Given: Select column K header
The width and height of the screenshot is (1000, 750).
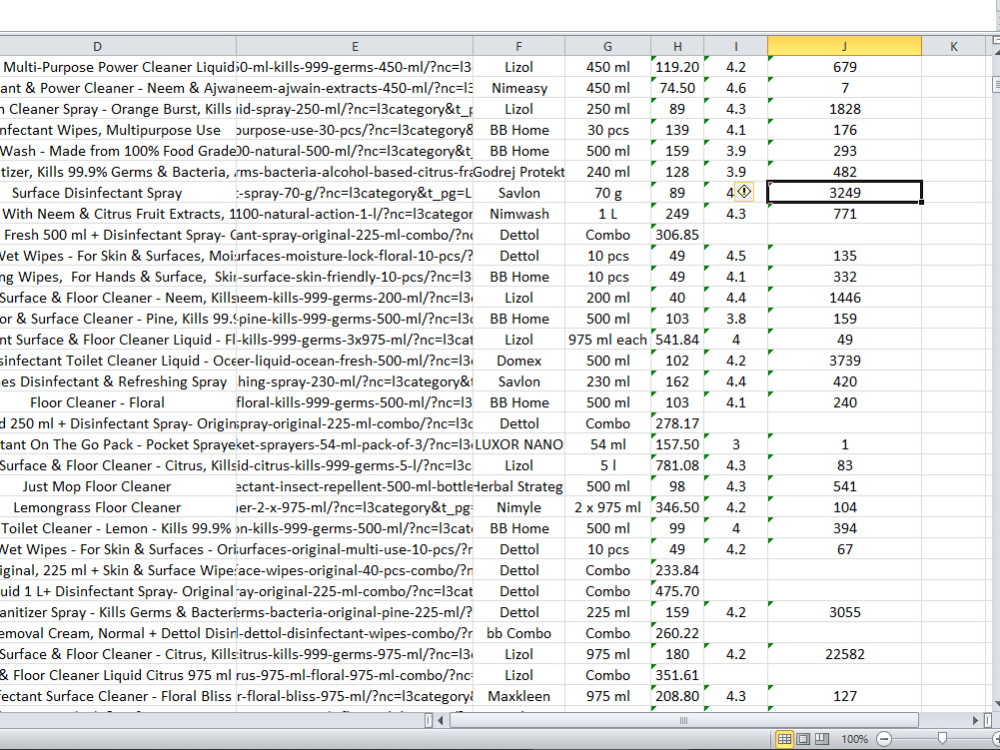Looking at the screenshot, I should coord(953,46).
